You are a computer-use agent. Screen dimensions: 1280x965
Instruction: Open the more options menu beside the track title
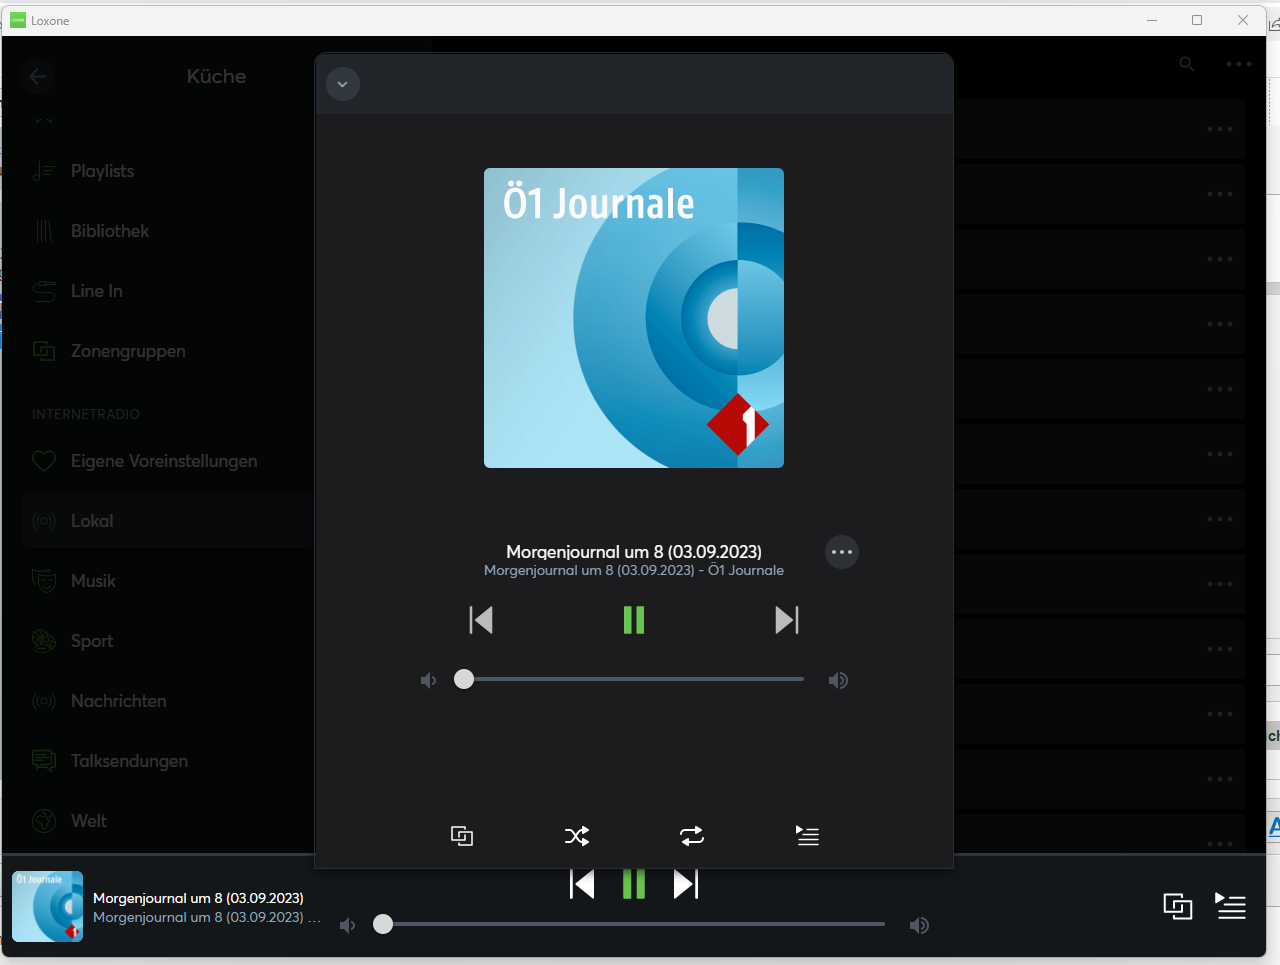pyautogui.click(x=842, y=552)
